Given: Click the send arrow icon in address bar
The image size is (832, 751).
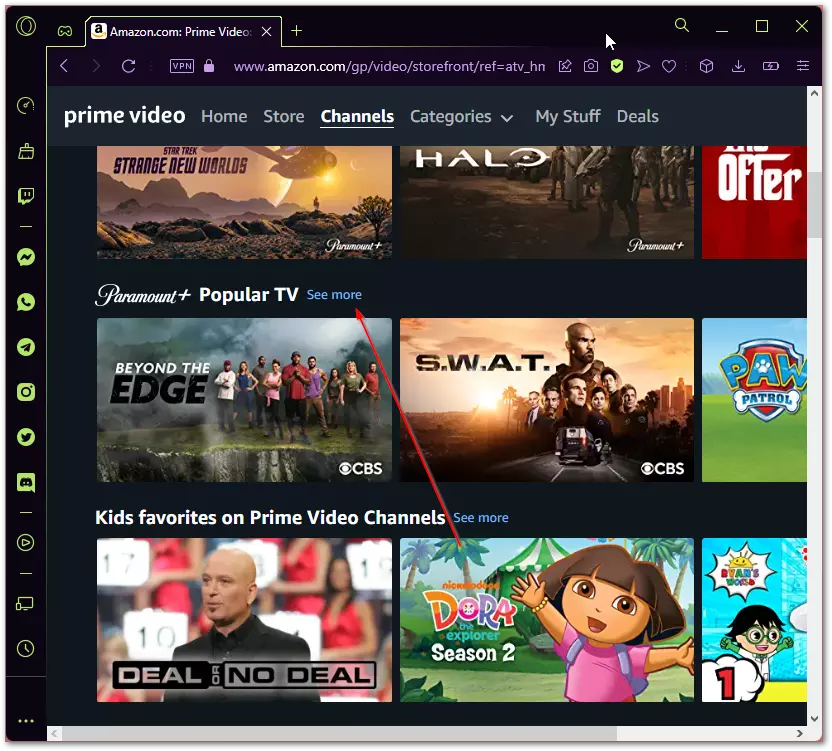Looking at the screenshot, I should pyautogui.click(x=643, y=66).
